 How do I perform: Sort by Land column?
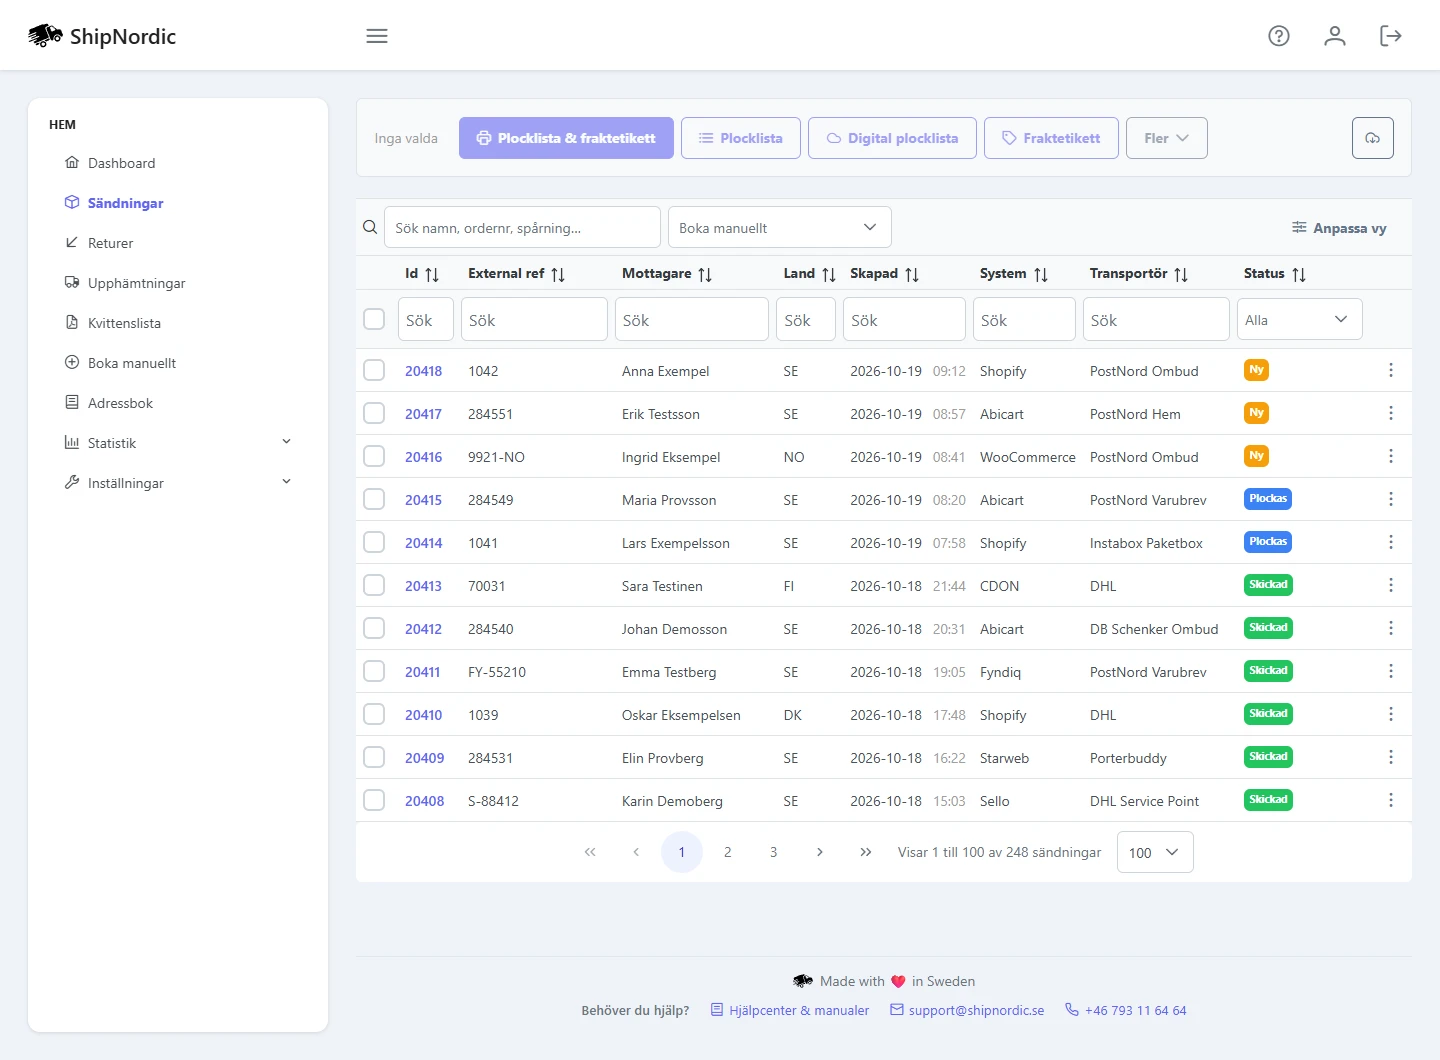829,274
